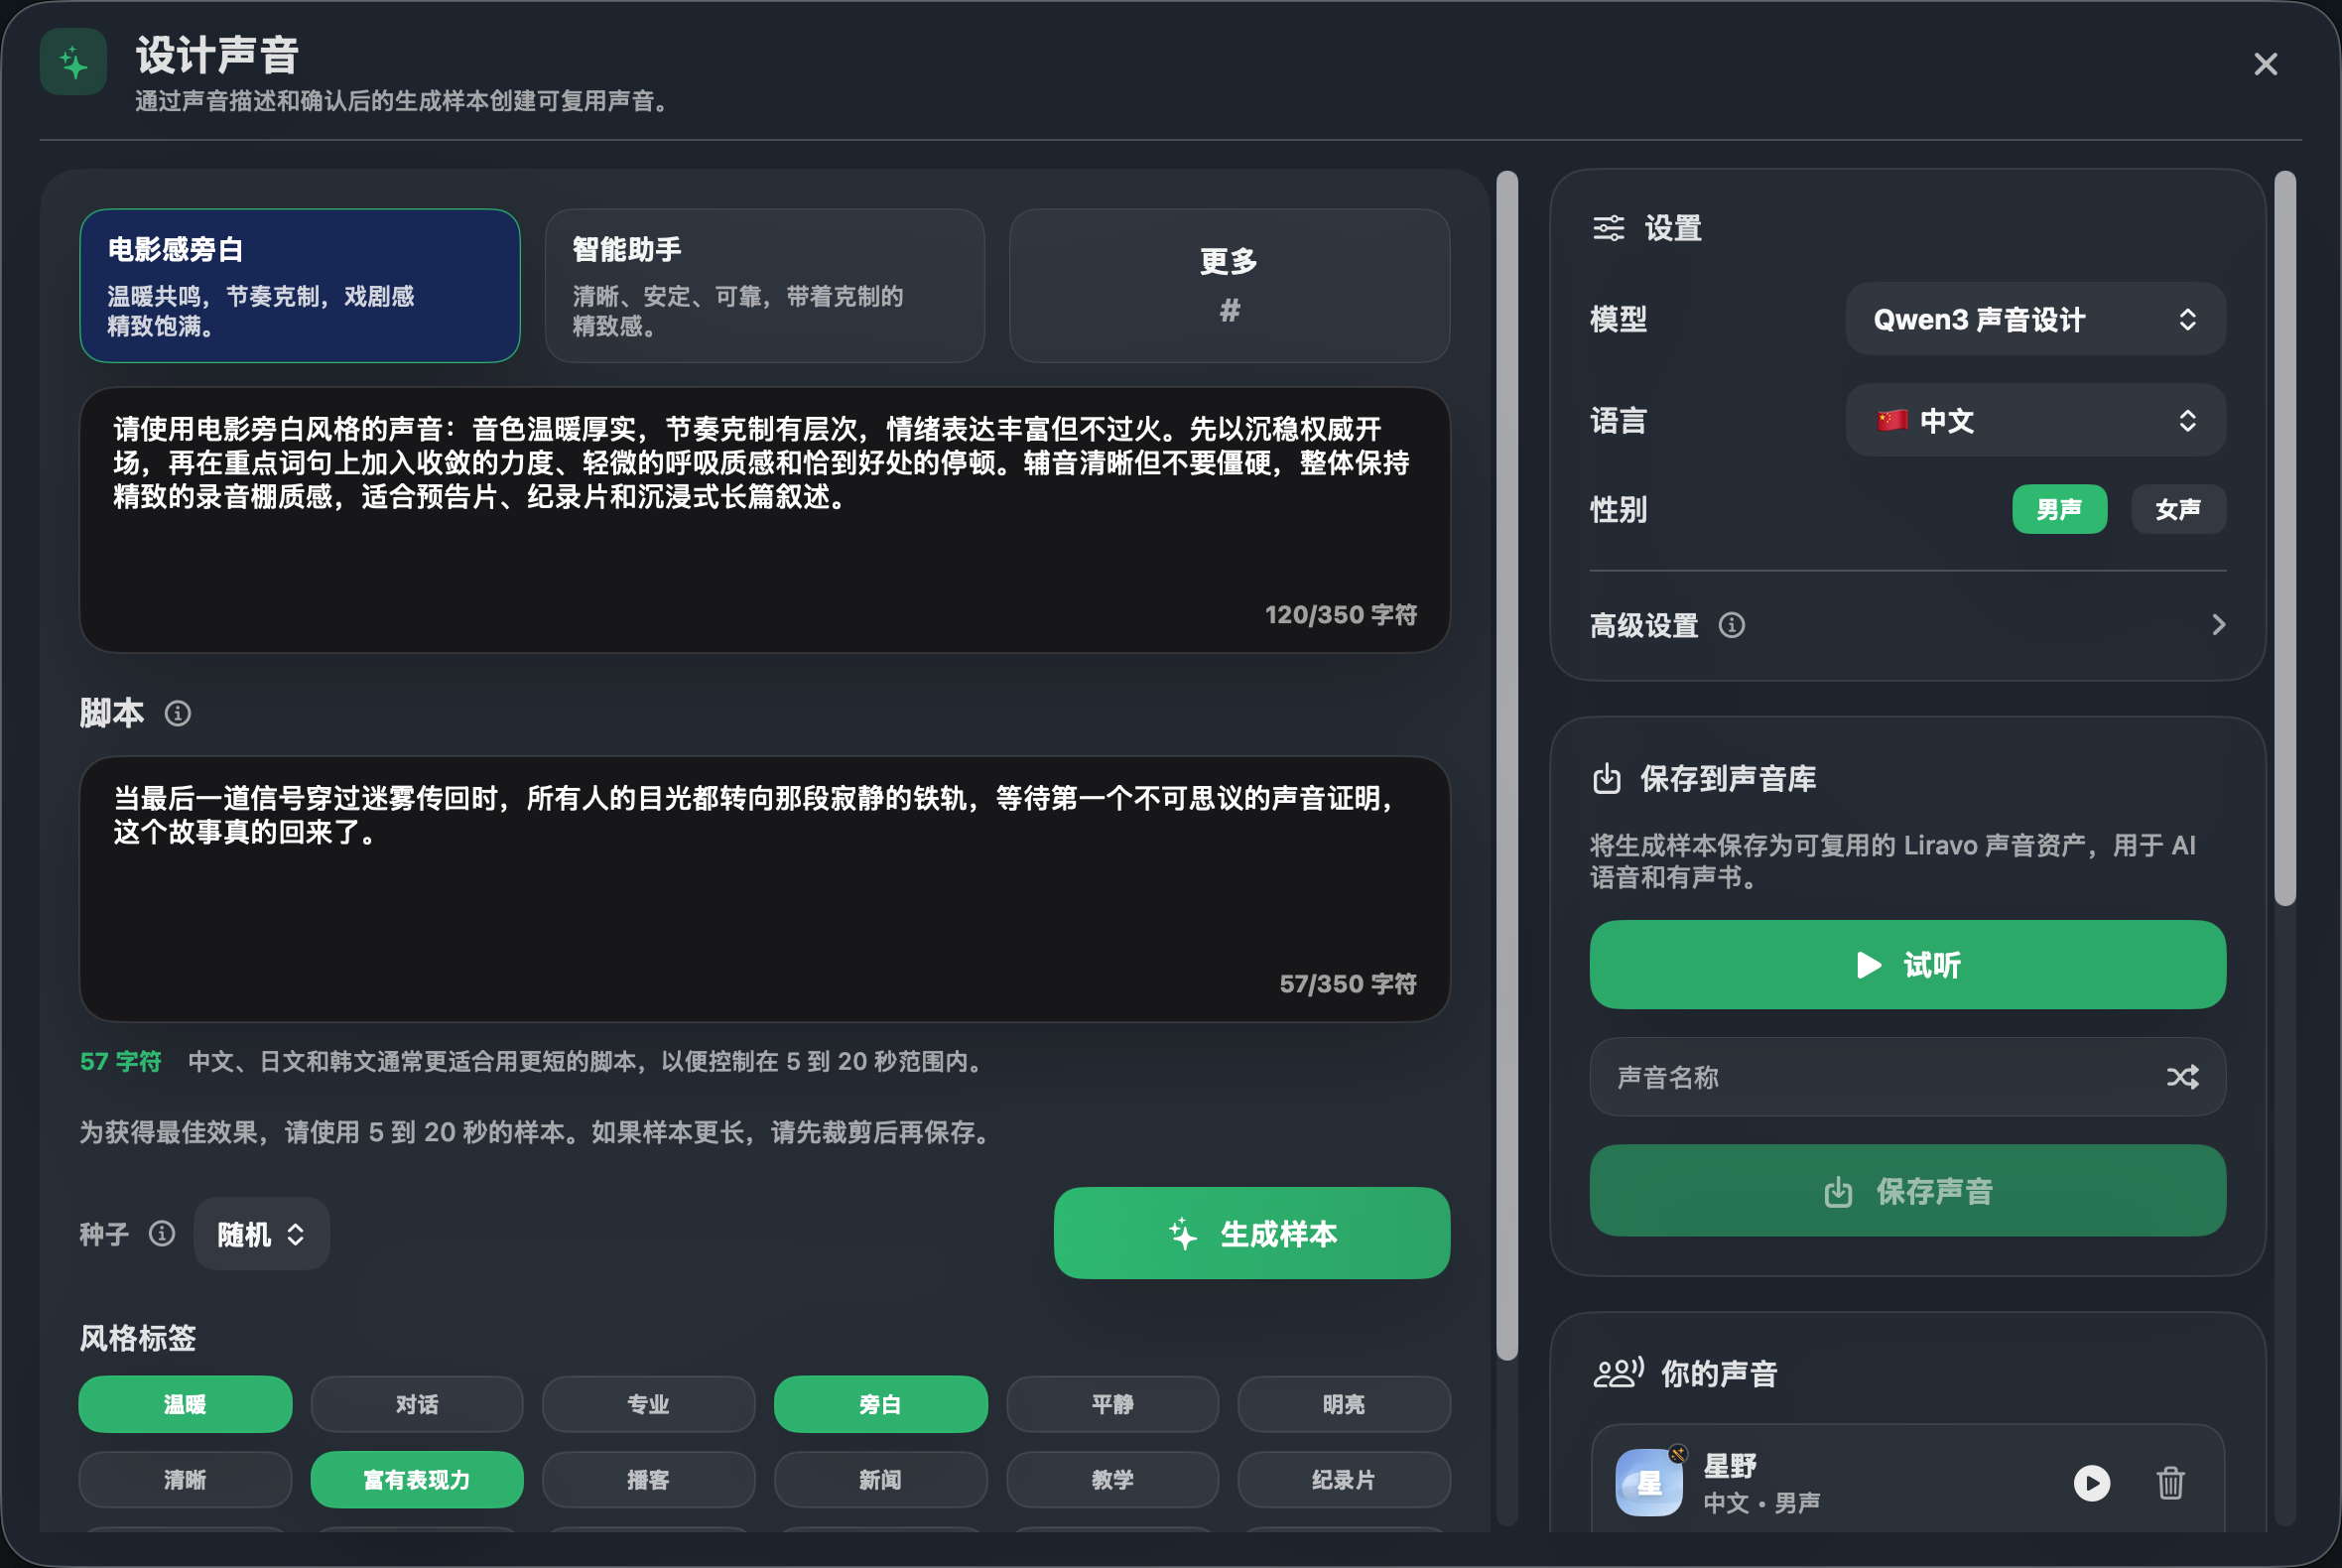Click the voice description text area

click(764, 520)
